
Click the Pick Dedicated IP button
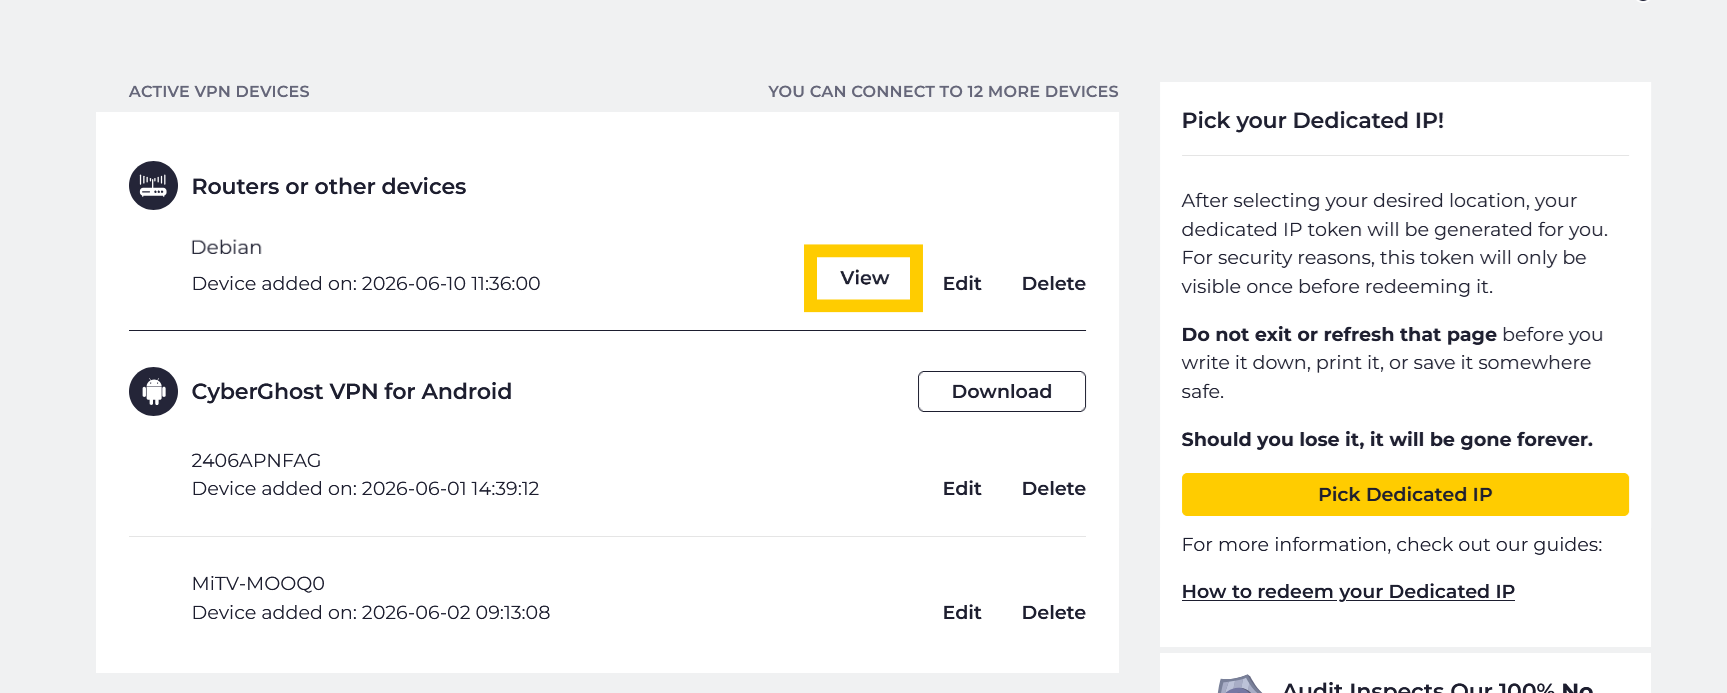[x=1405, y=494]
